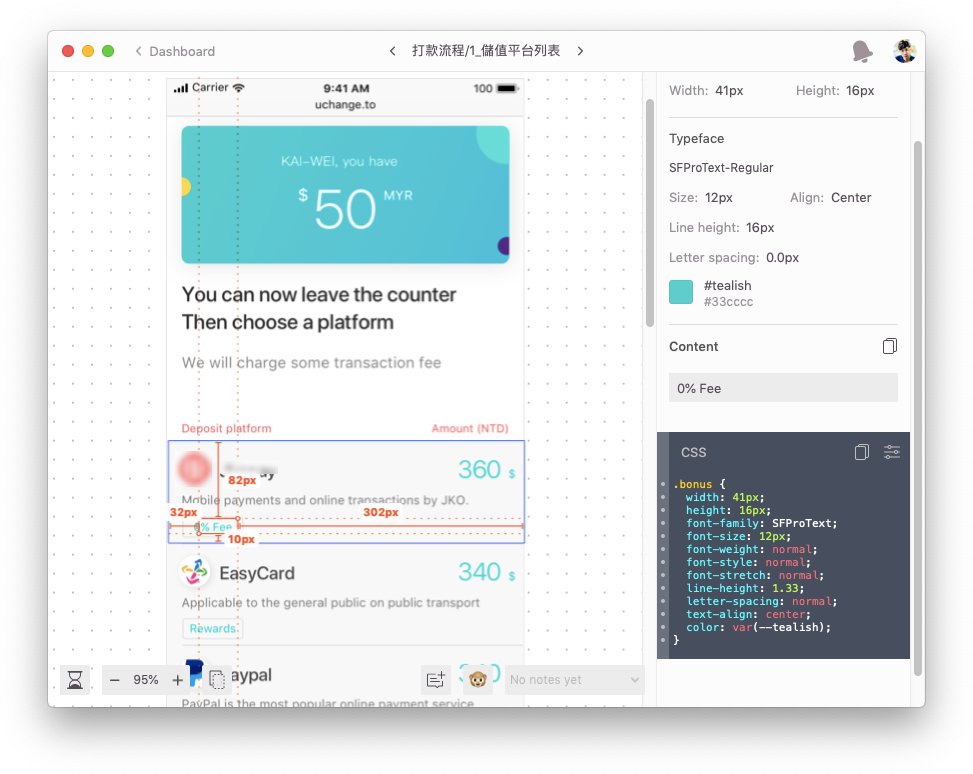This screenshot has height=774, width=973.
Task: Select the EasyCard logo icon
Action: (x=195, y=572)
